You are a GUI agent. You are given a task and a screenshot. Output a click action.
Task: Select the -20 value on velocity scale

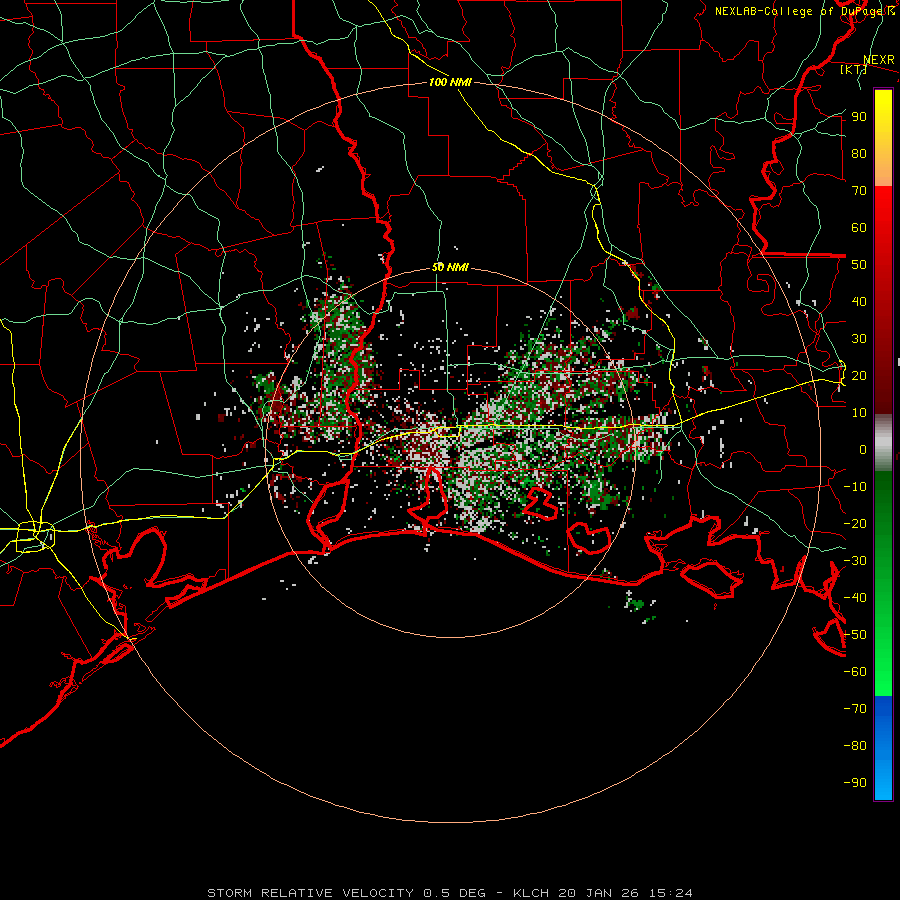(855, 523)
